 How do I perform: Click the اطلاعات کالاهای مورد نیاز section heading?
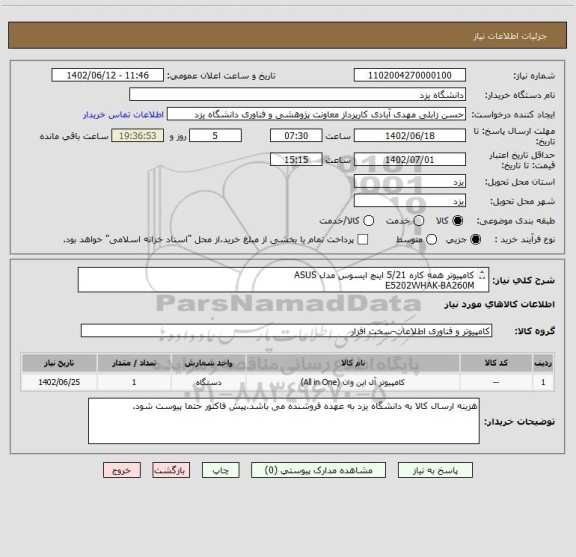[500, 305]
